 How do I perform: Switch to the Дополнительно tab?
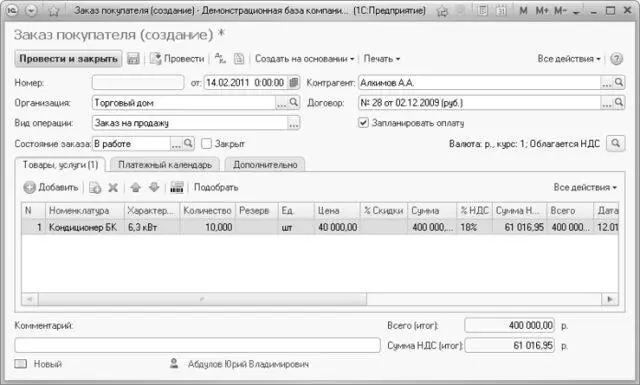(x=265, y=165)
